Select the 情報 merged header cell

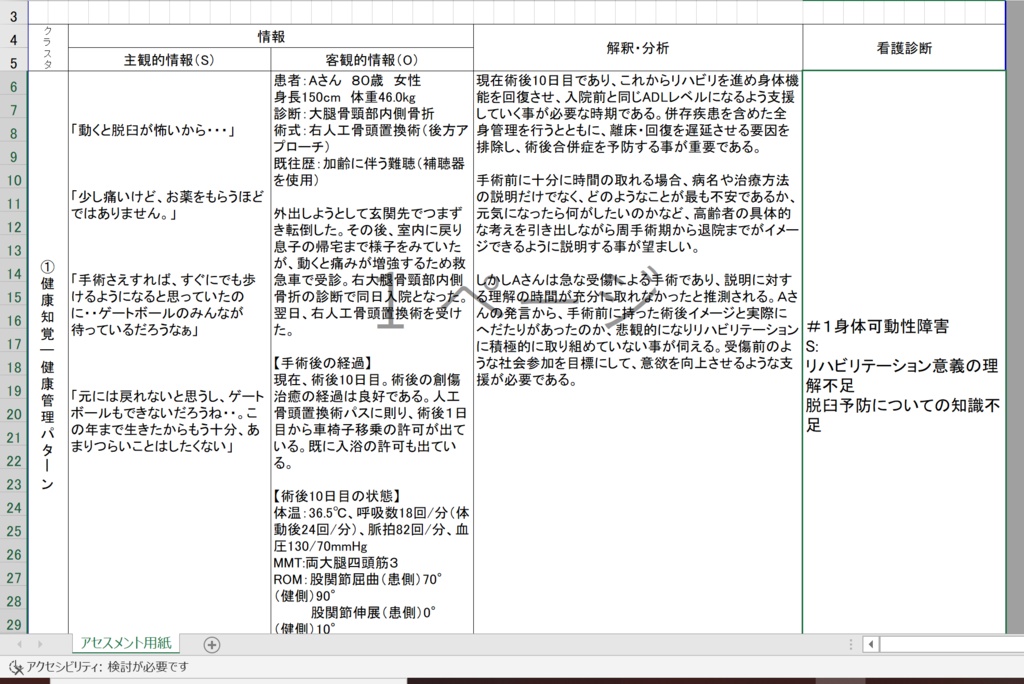(x=270, y=34)
